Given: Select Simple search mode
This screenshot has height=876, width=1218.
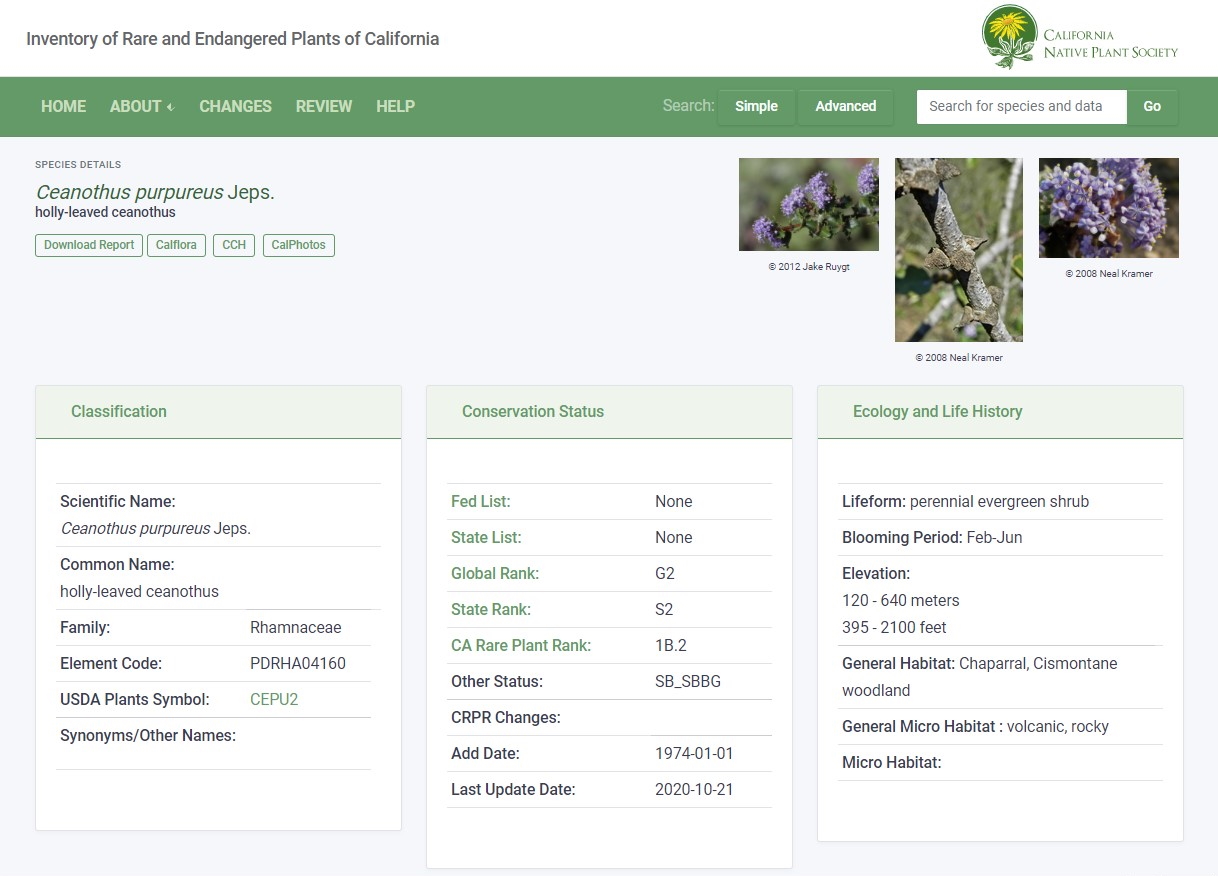Looking at the screenshot, I should tap(756, 106).
